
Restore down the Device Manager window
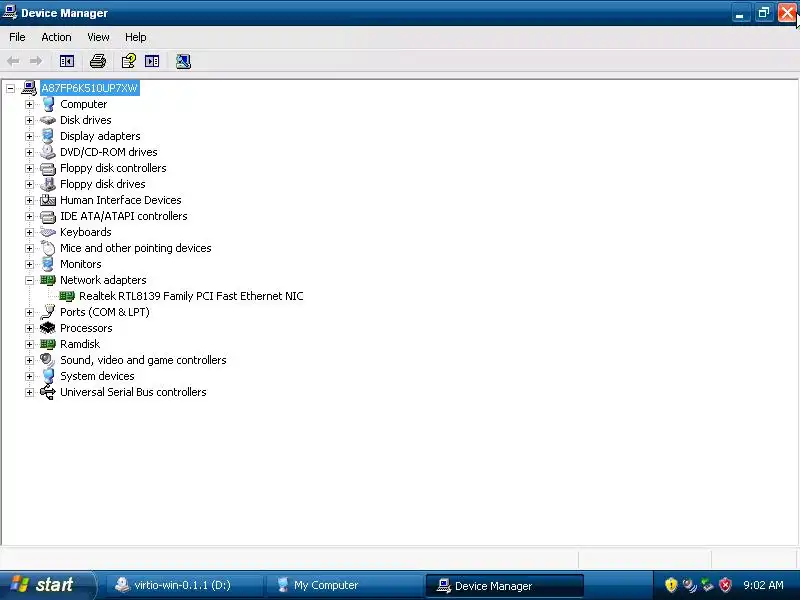(x=763, y=13)
